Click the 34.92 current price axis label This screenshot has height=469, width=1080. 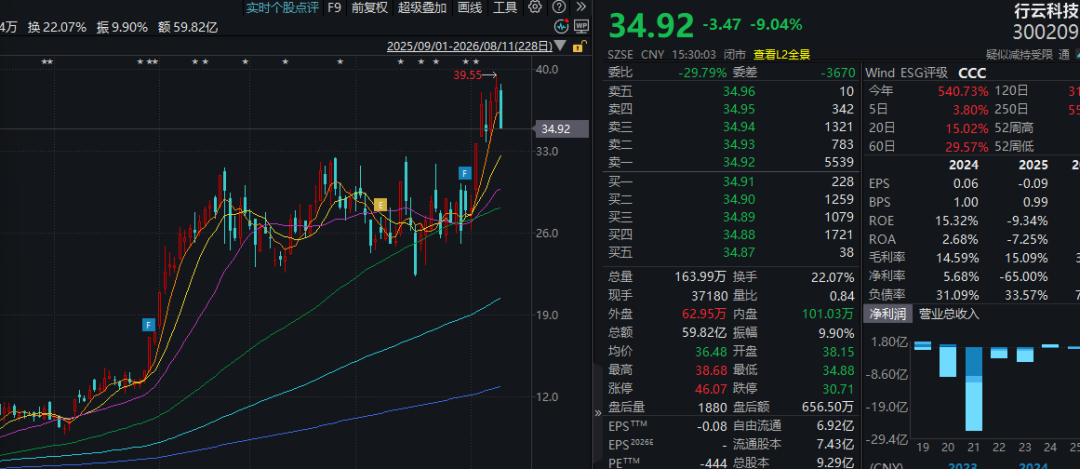[562, 129]
